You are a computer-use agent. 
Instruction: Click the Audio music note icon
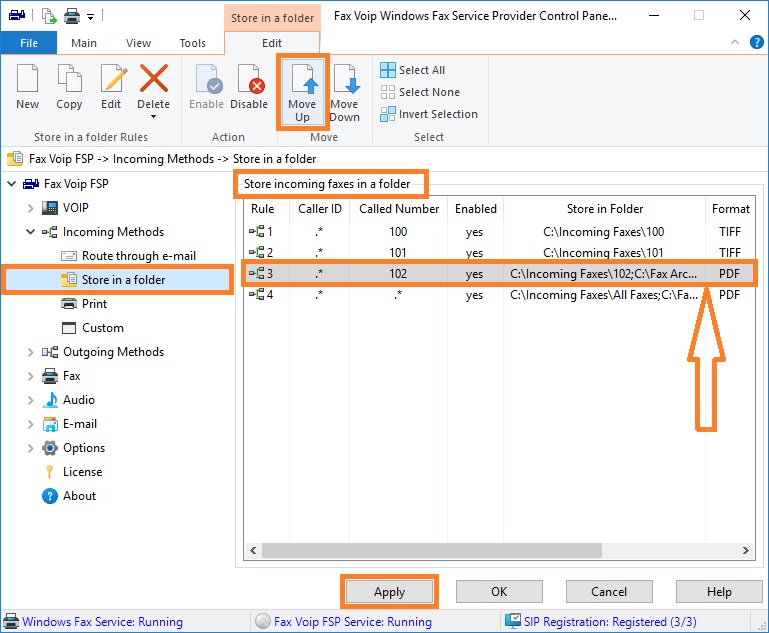[x=50, y=400]
